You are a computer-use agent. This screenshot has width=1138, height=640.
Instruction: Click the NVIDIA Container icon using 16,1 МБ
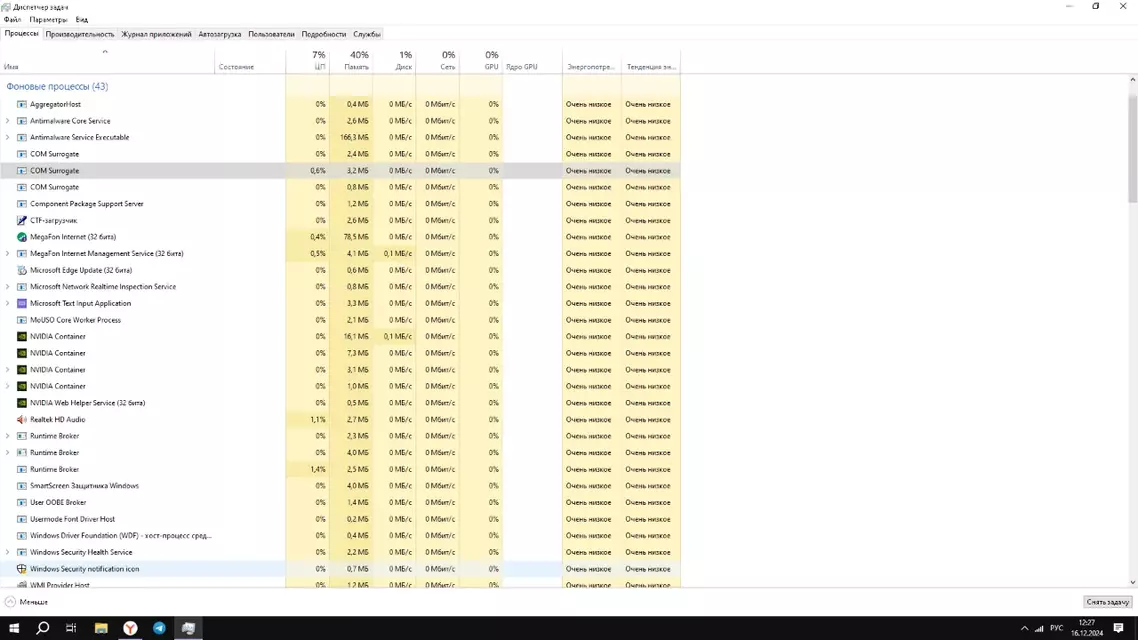(22, 337)
